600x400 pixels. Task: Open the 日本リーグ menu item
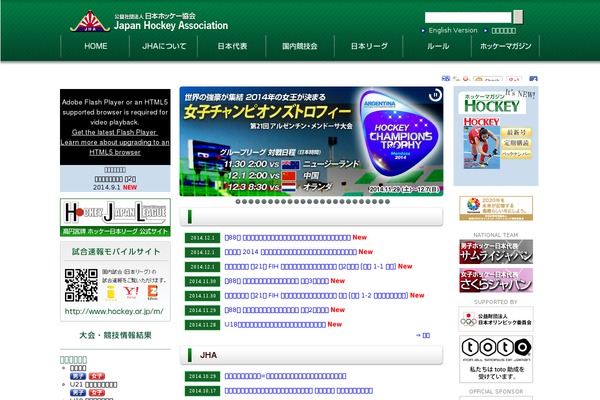point(369,46)
